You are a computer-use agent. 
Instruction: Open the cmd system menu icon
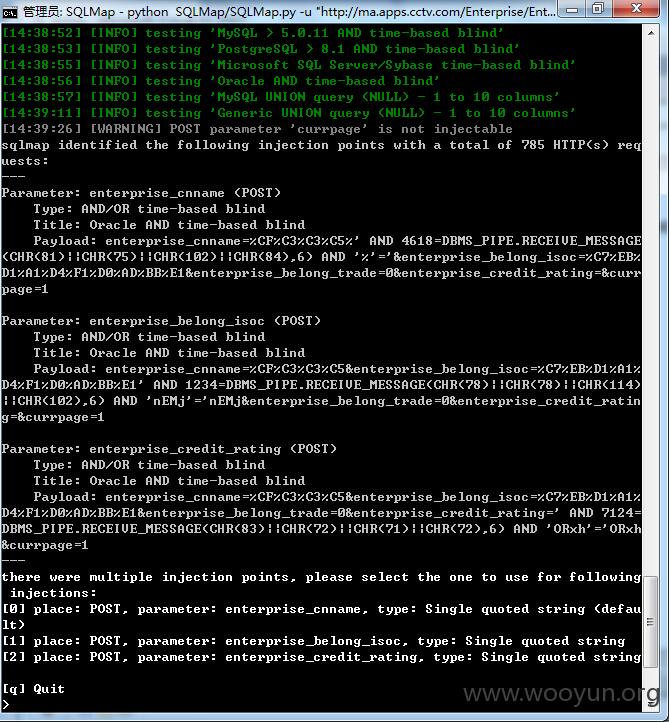point(9,12)
